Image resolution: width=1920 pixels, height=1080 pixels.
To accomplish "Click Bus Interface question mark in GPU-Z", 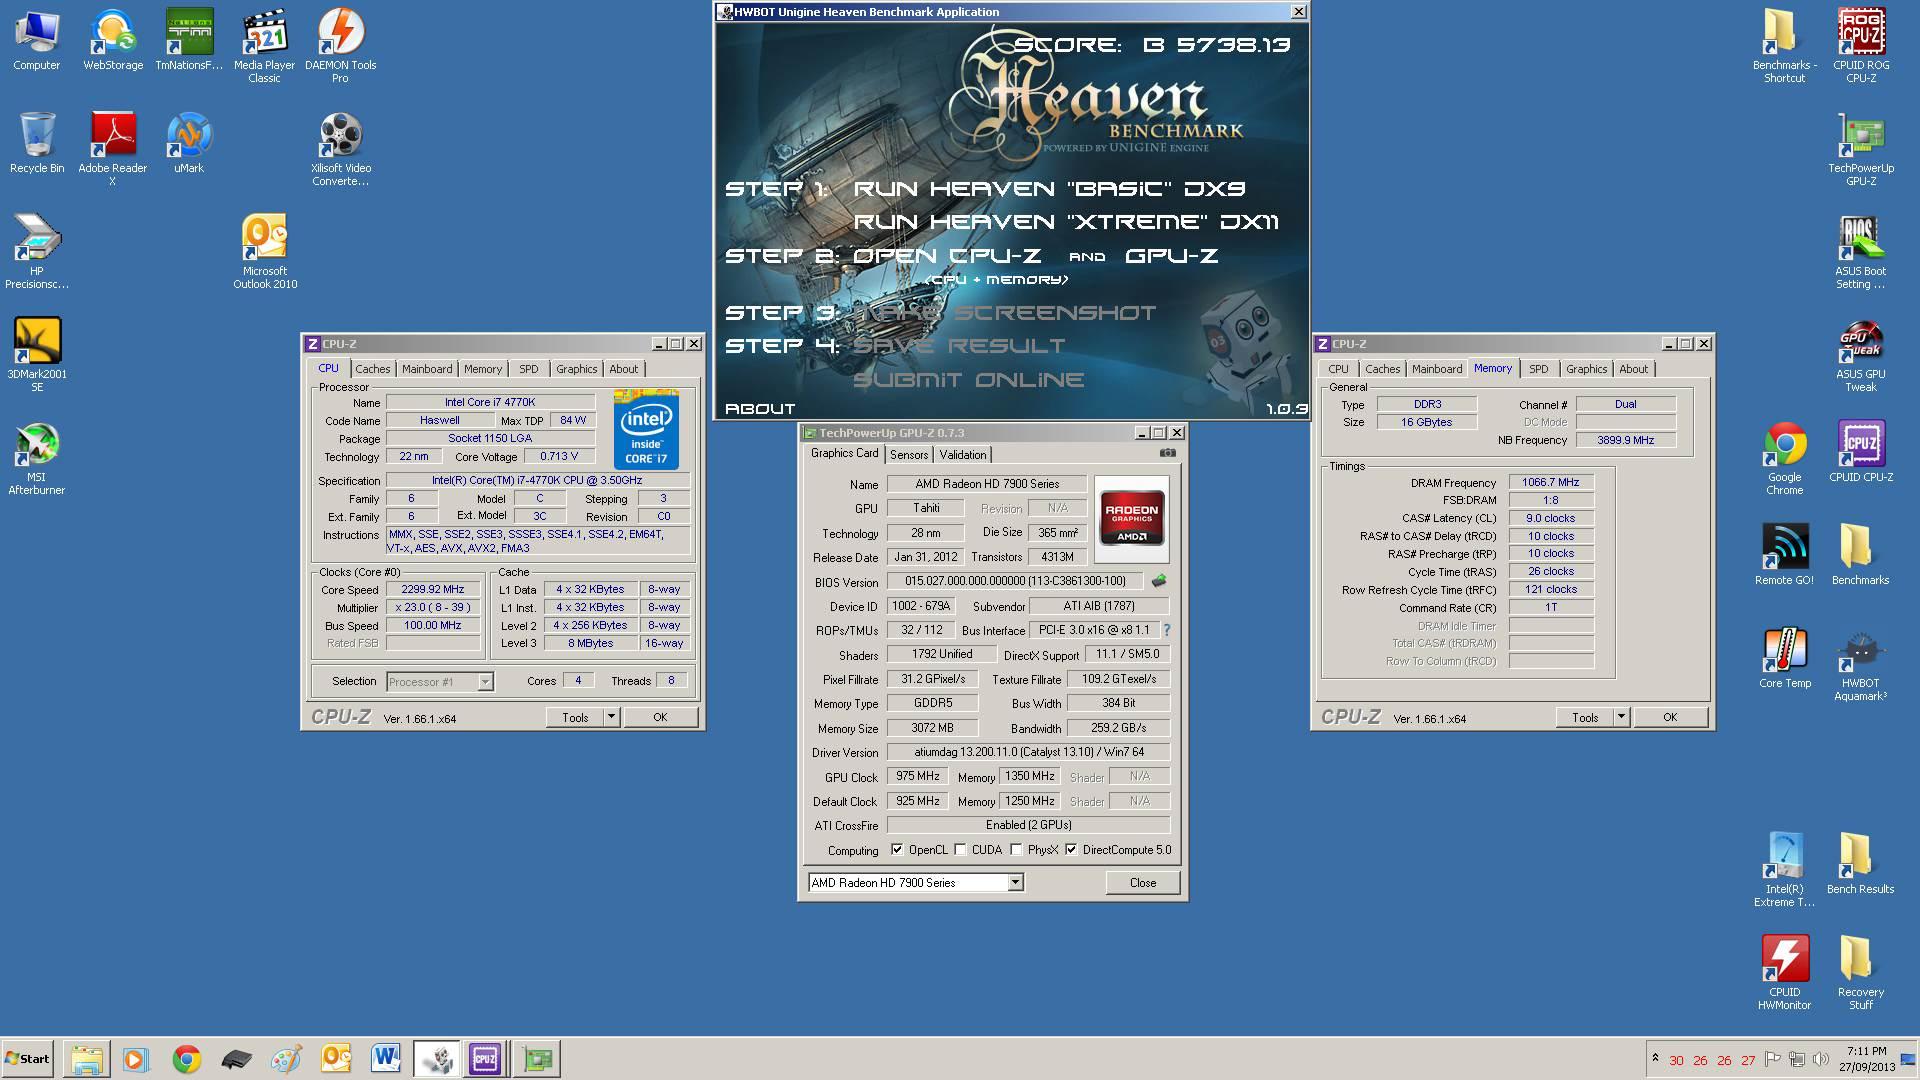I will pos(1166,630).
